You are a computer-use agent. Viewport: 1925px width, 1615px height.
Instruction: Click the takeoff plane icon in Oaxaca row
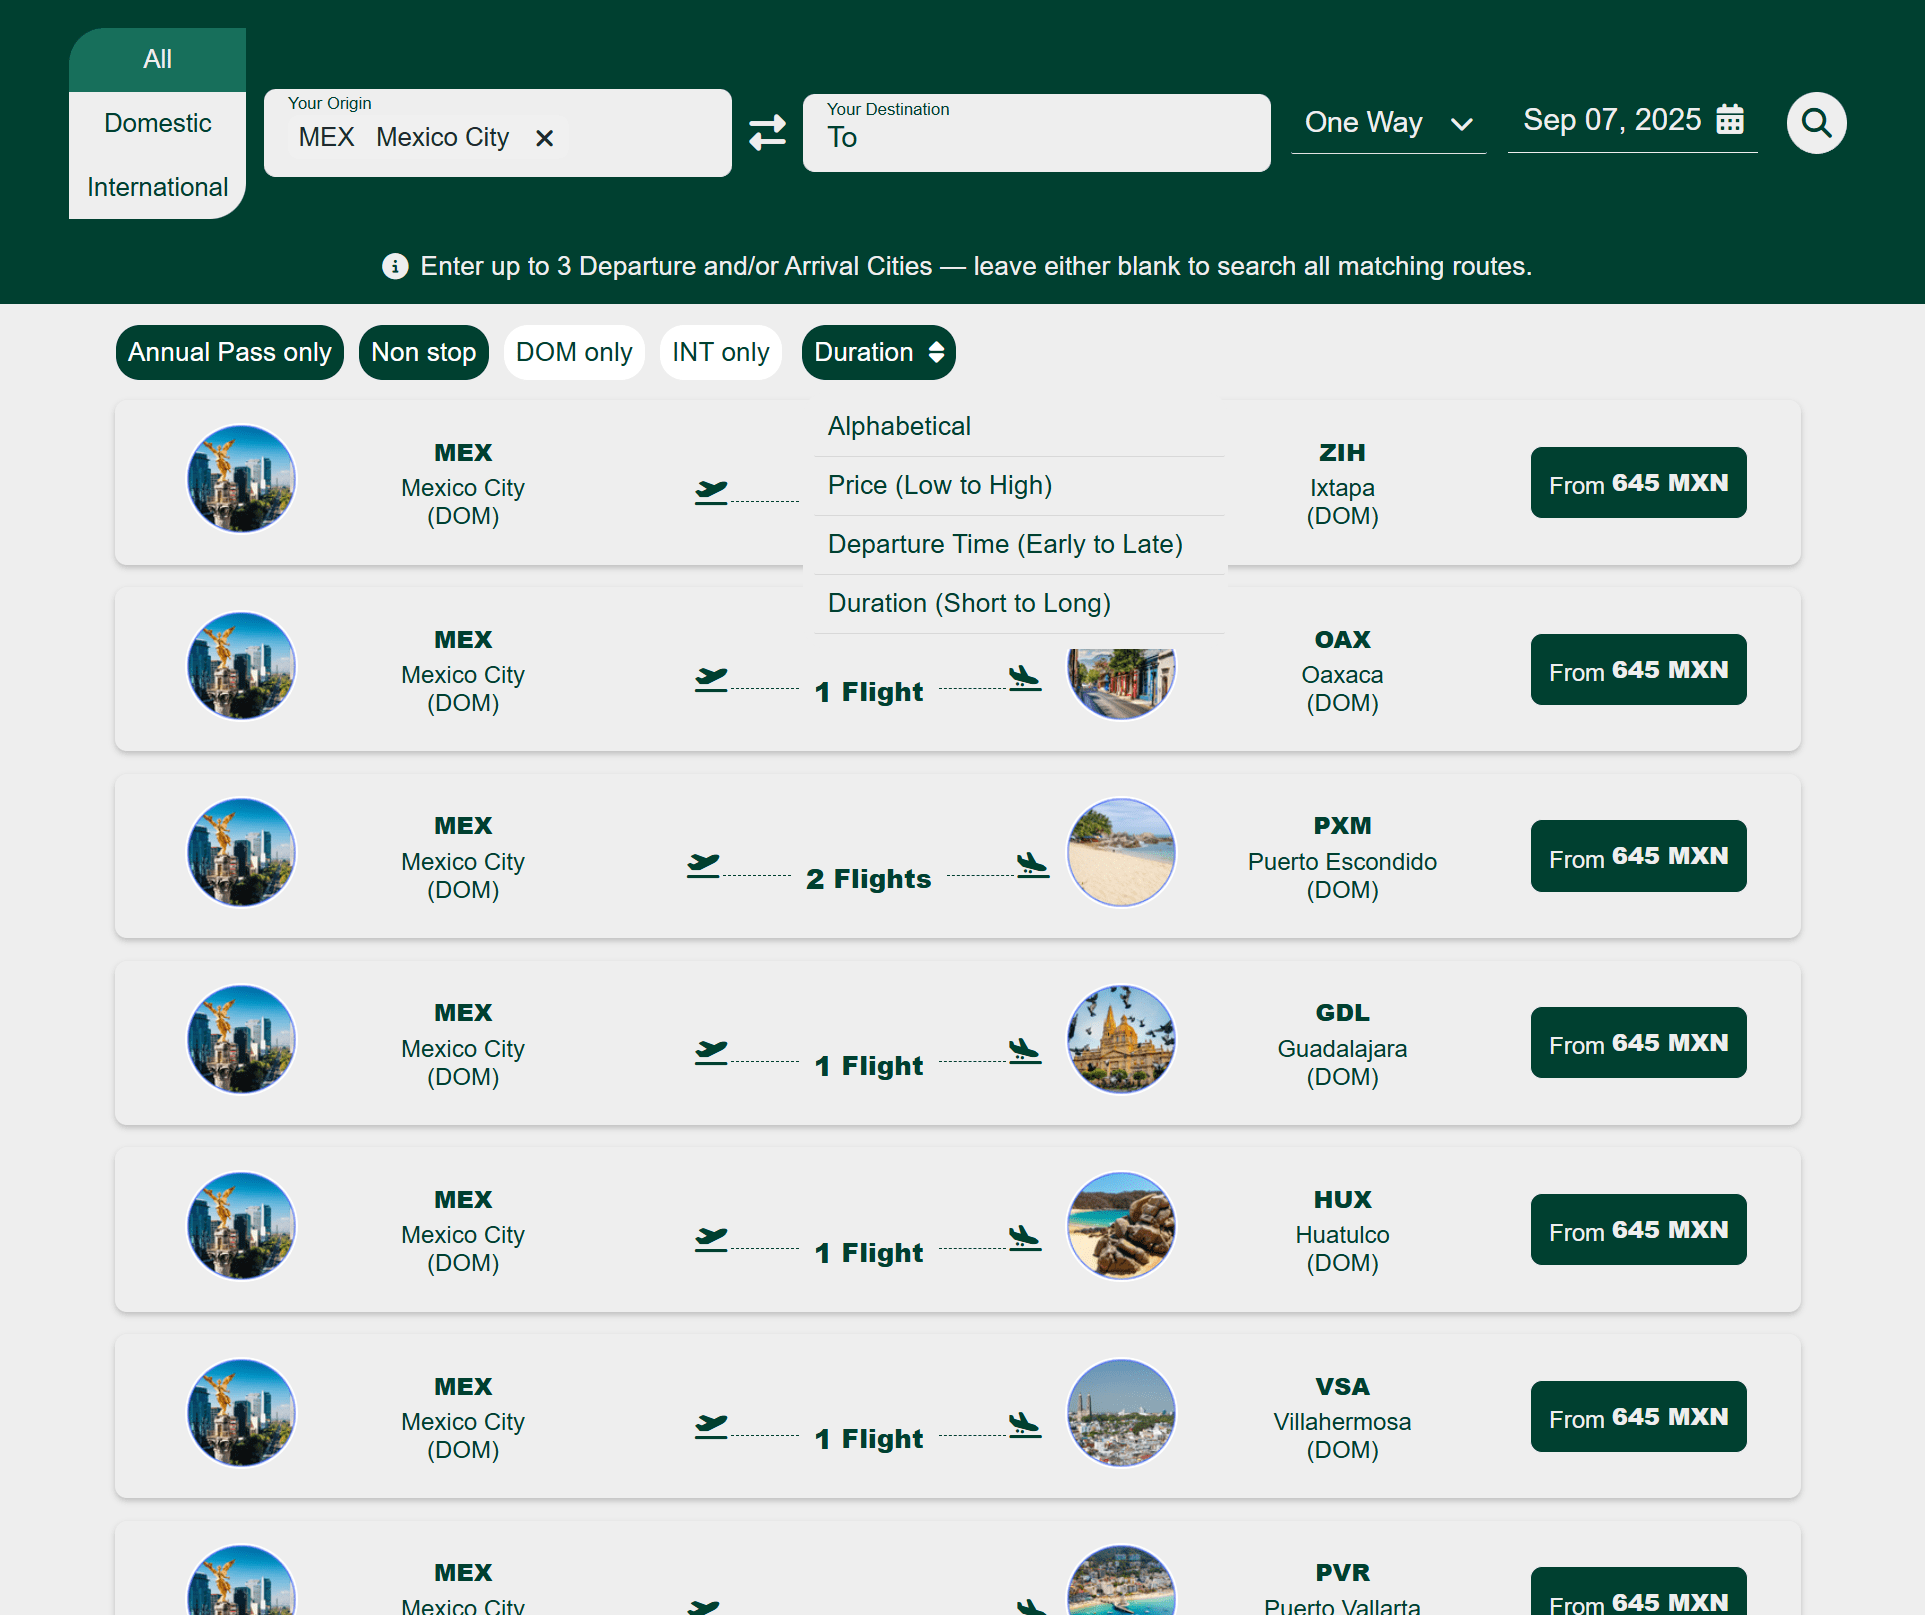tap(711, 679)
